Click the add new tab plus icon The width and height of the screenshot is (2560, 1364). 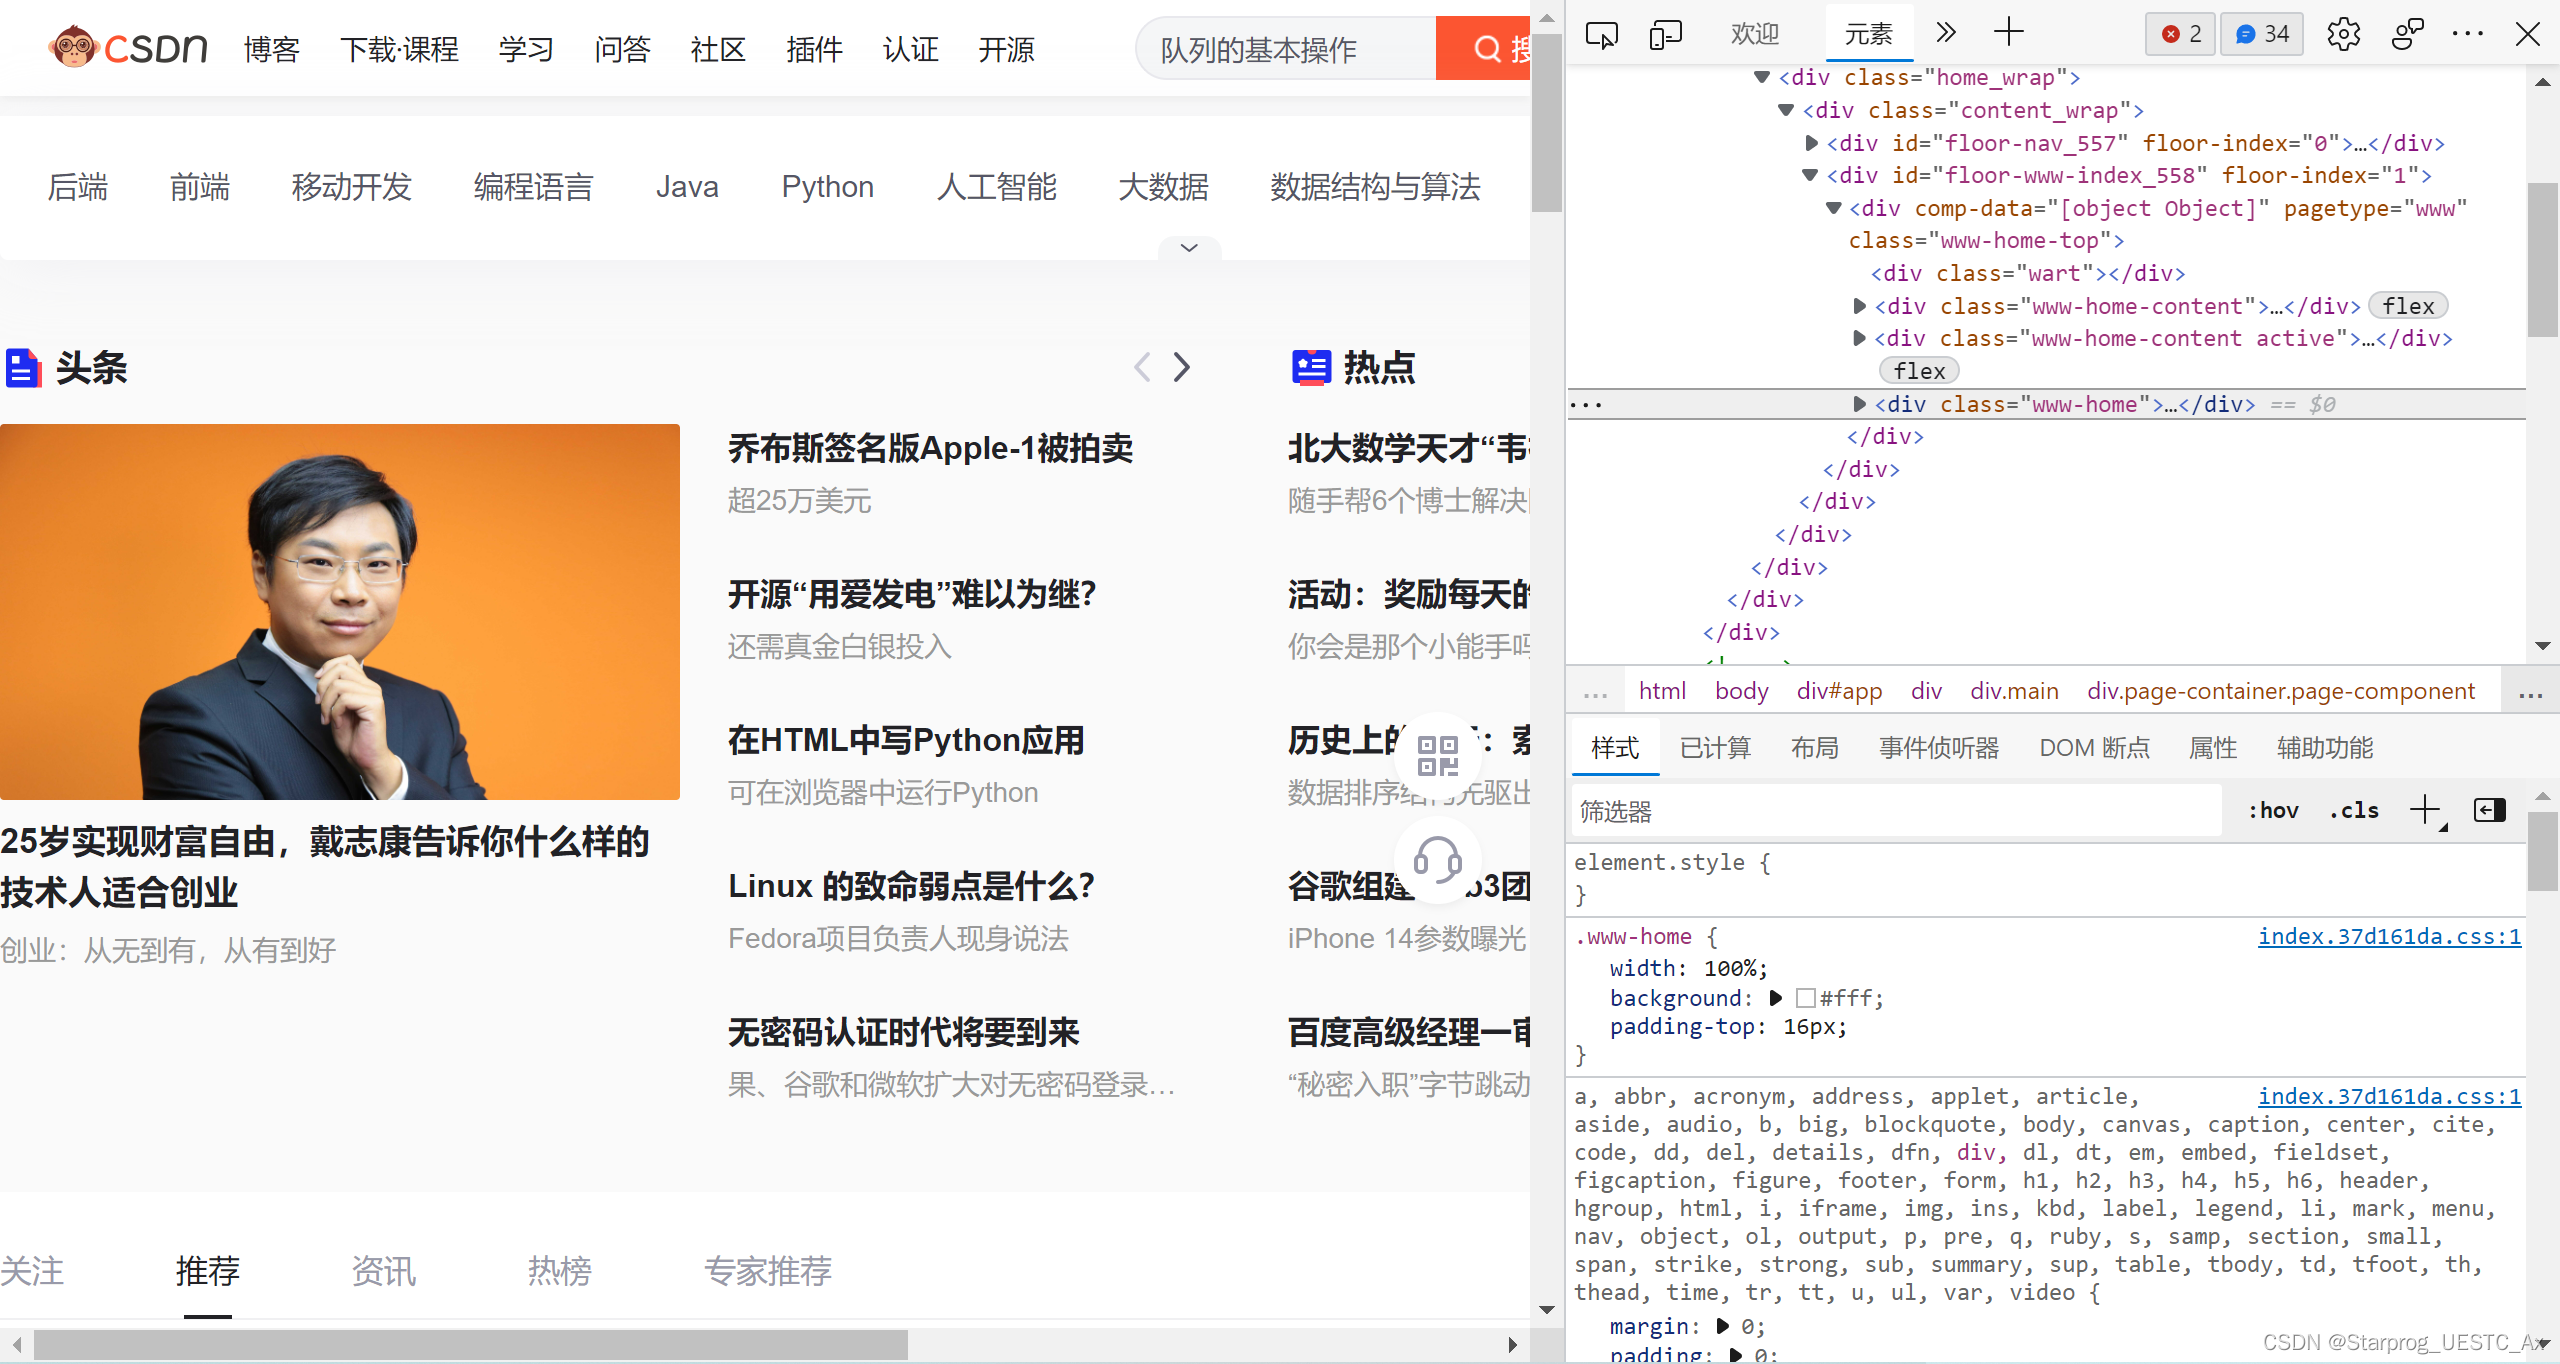coord(2008,33)
